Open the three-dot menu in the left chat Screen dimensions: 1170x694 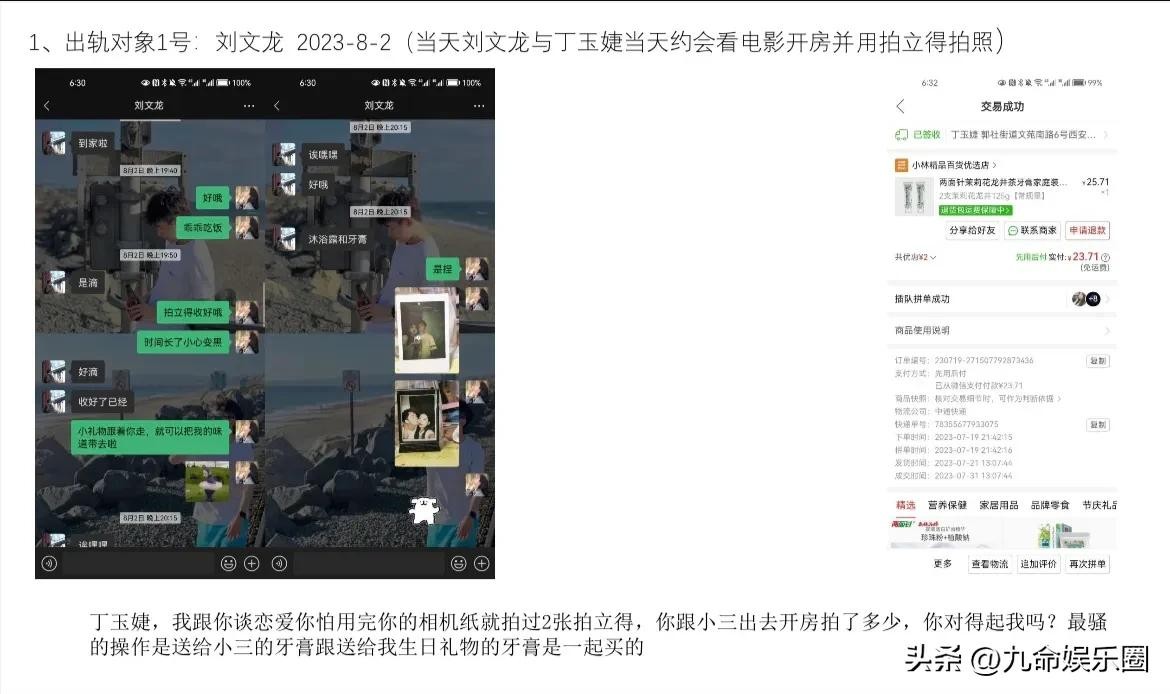click(x=249, y=105)
